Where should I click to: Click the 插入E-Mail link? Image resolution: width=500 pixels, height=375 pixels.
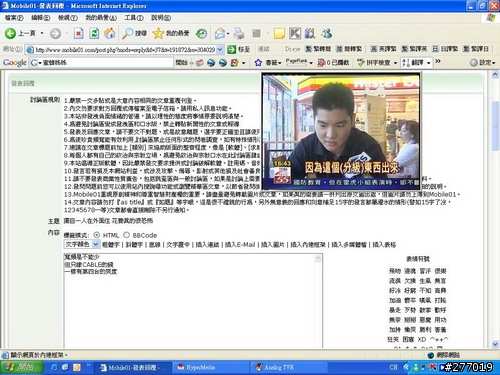click(x=240, y=245)
